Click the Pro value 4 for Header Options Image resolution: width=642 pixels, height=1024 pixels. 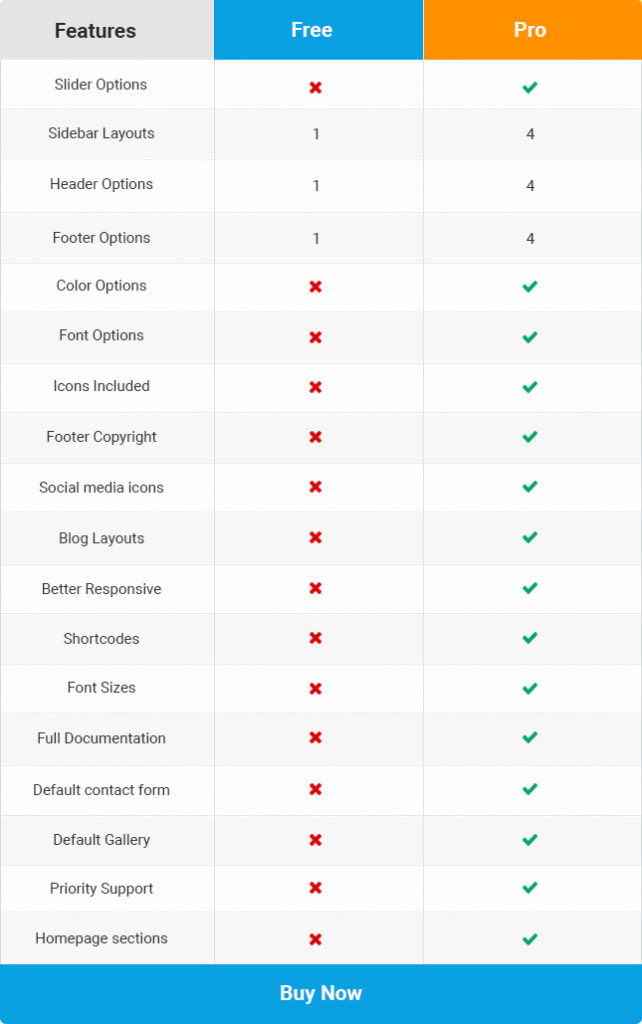530,186
